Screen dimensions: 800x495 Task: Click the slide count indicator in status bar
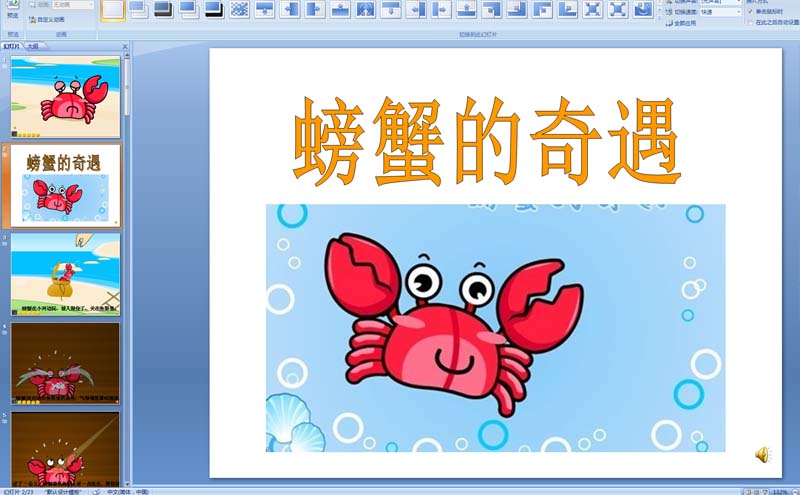(18, 492)
